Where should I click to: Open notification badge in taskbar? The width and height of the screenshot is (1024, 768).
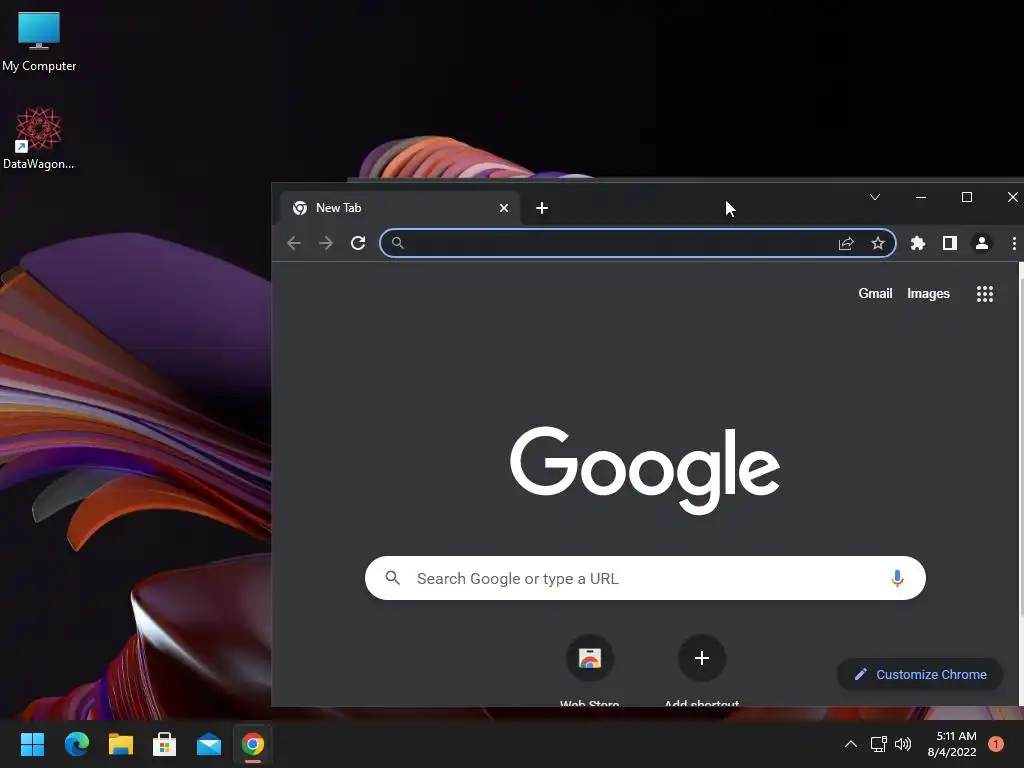click(x=995, y=744)
